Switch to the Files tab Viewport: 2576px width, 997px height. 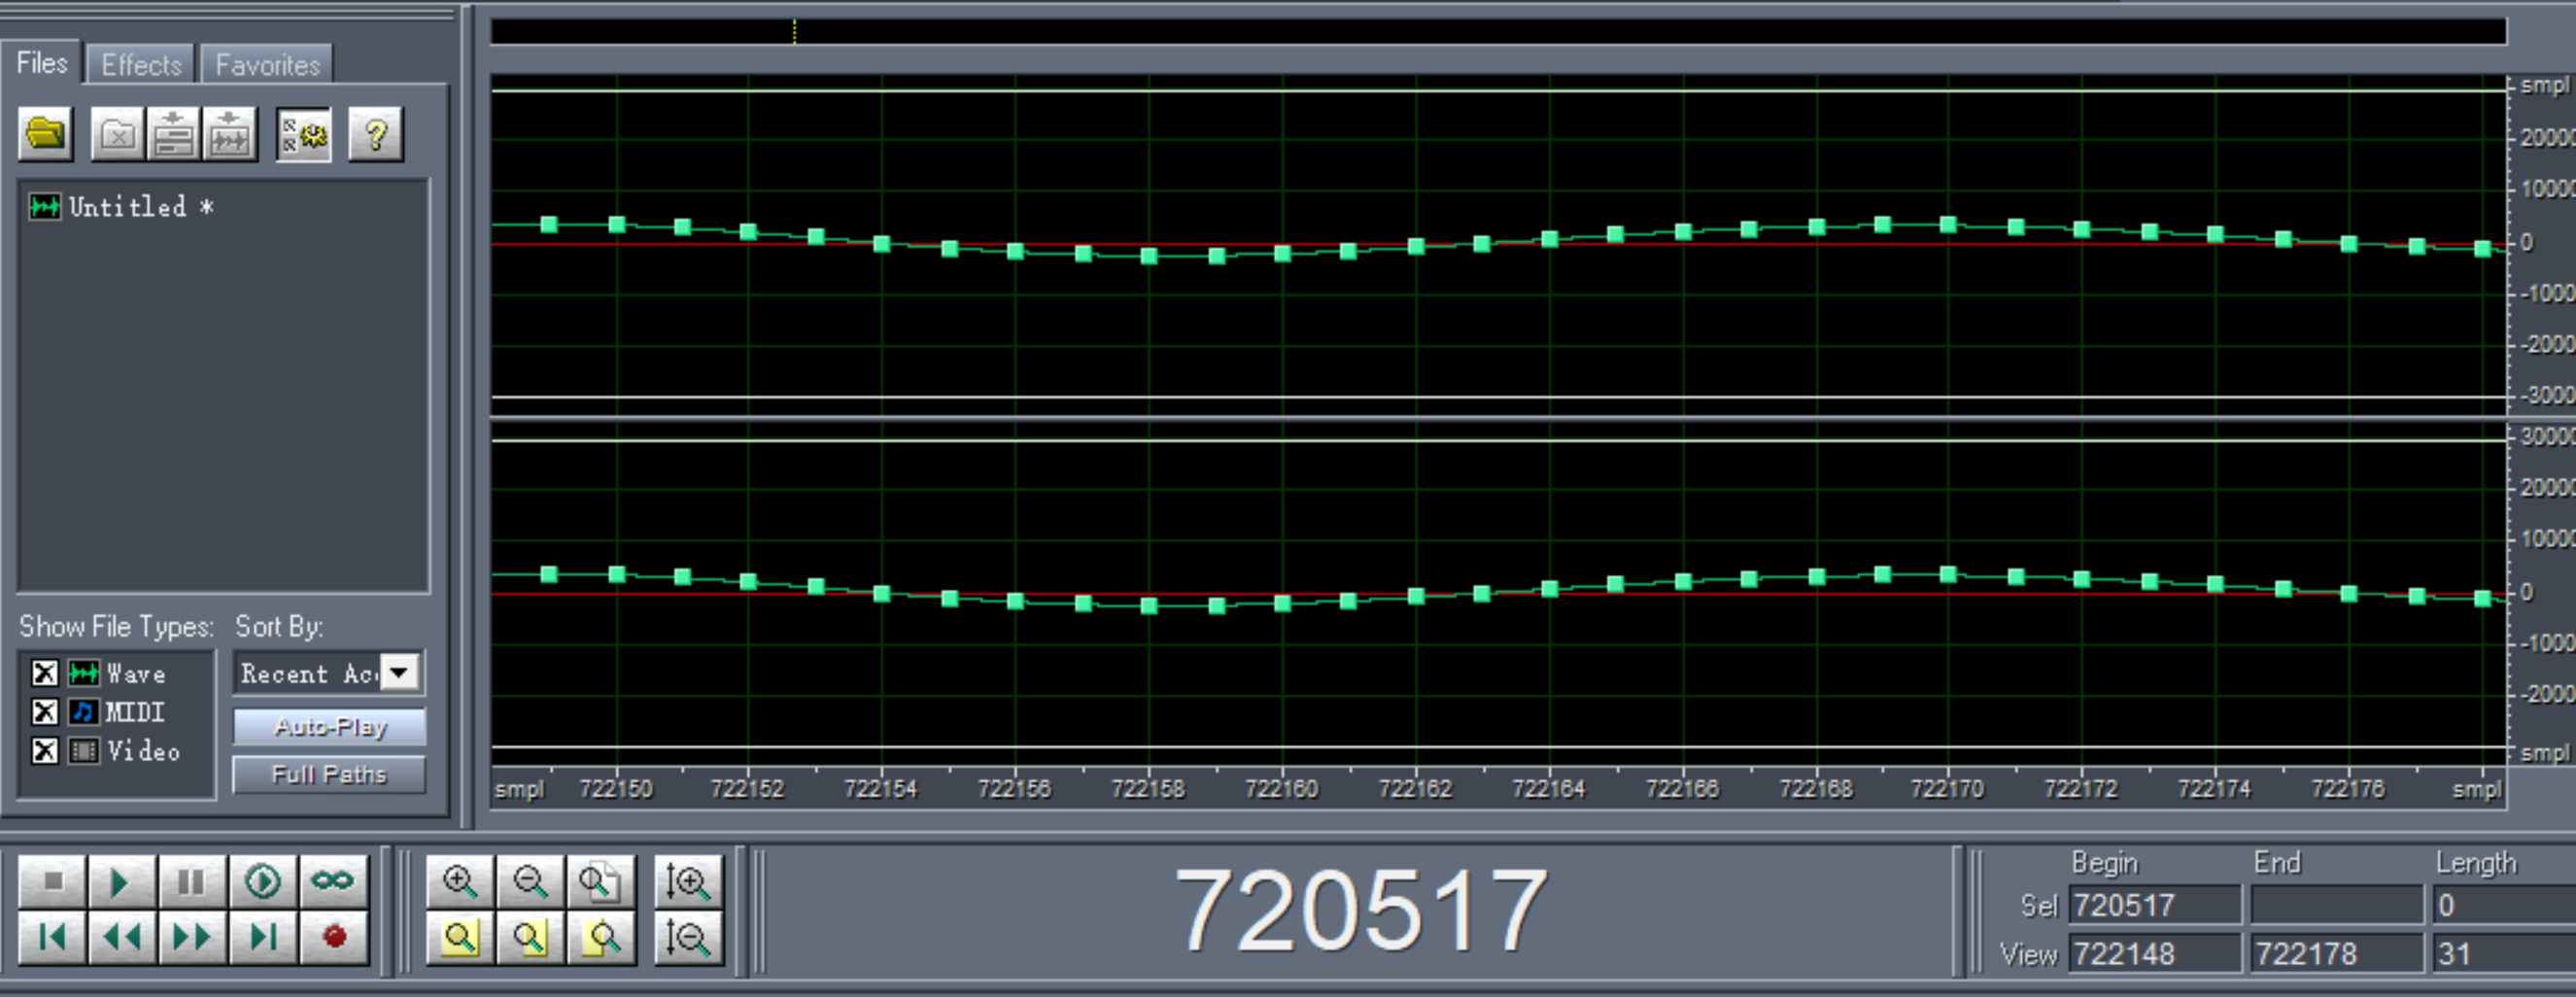coord(42,63)
